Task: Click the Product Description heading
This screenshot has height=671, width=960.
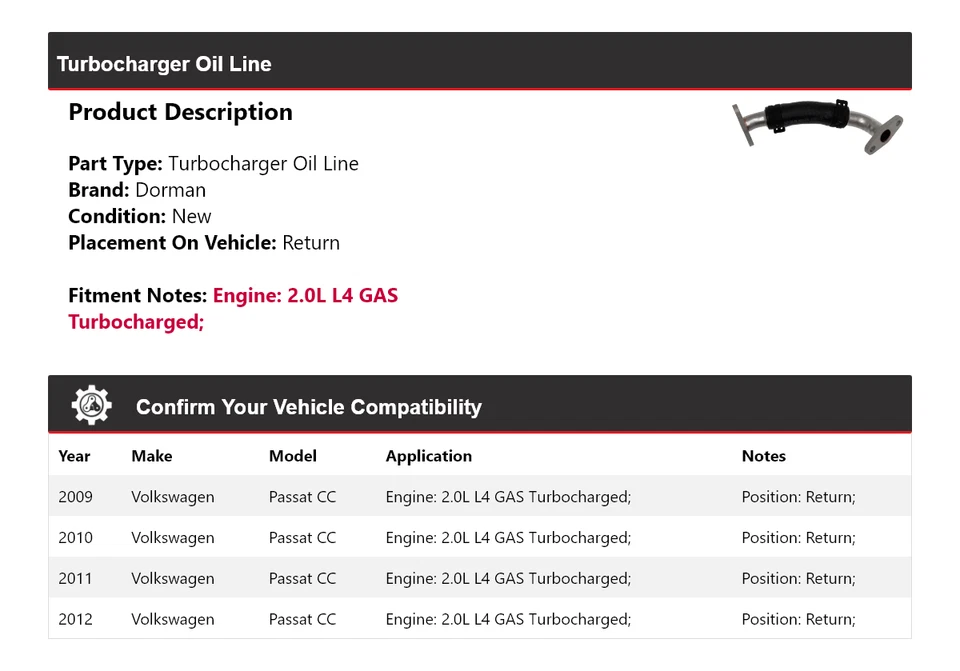Action: [x=180, y=112]
